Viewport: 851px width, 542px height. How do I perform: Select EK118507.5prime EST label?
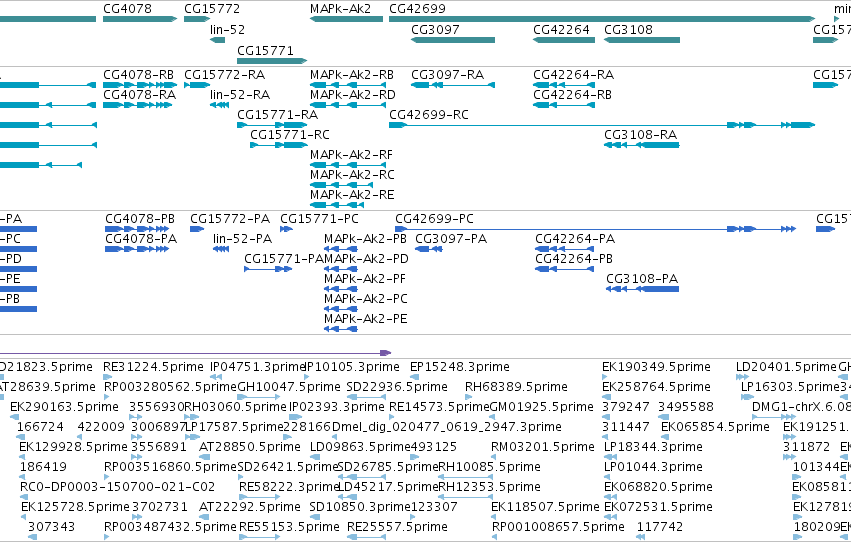click(545, 507)
